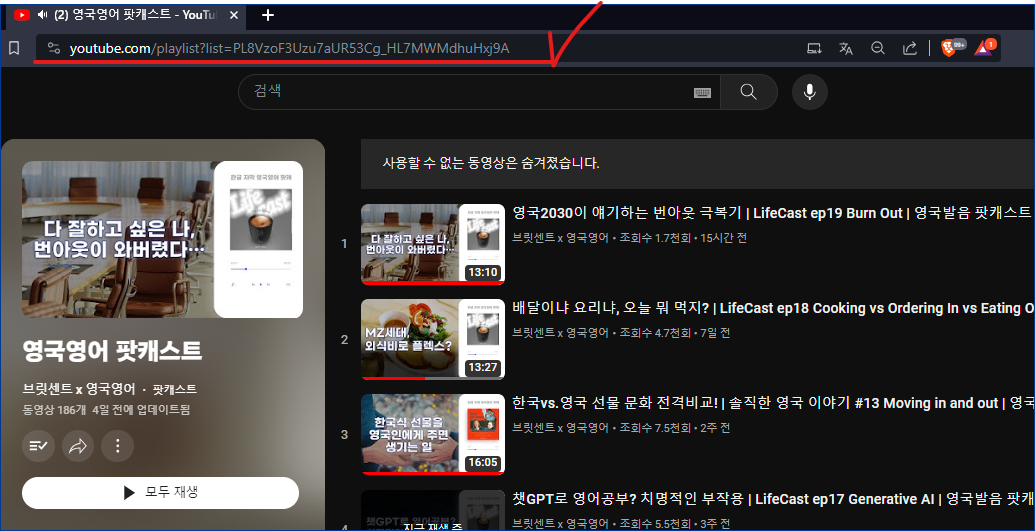
Task: Click 사용할 수 없는 동영상은 숨겨졌습니다 notice
Action: [x=491, y=163]
